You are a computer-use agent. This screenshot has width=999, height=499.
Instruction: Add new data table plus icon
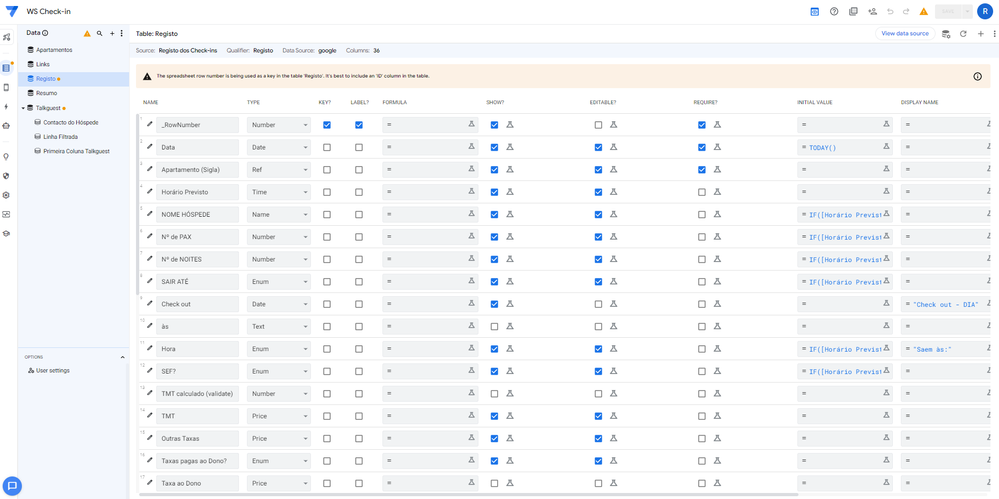point(112,33)
